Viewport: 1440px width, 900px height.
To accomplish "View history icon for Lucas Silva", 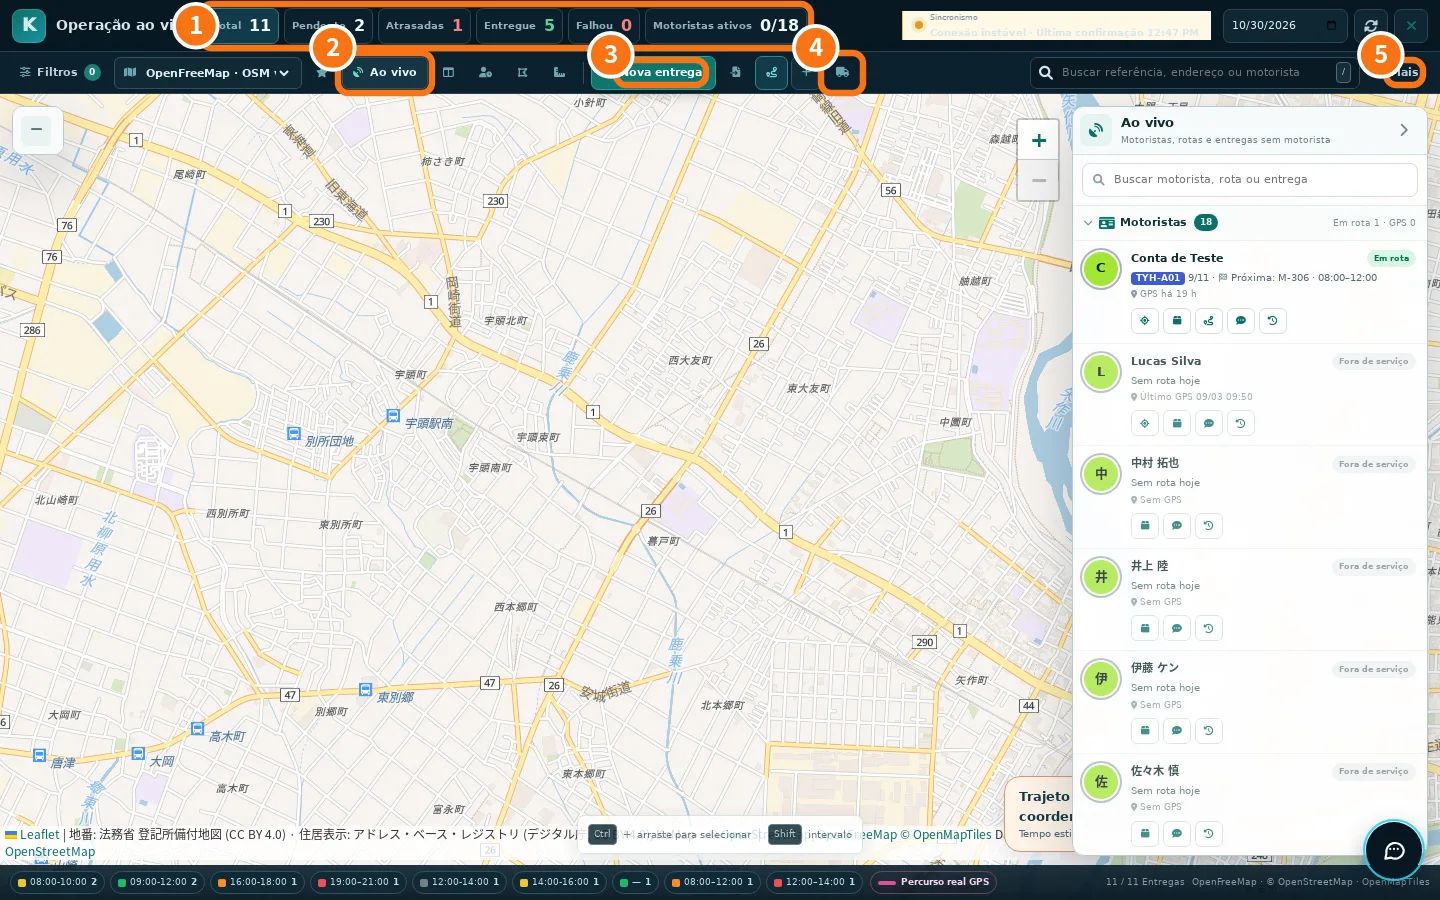I will pyautogui.click(x=1241, y=424).
